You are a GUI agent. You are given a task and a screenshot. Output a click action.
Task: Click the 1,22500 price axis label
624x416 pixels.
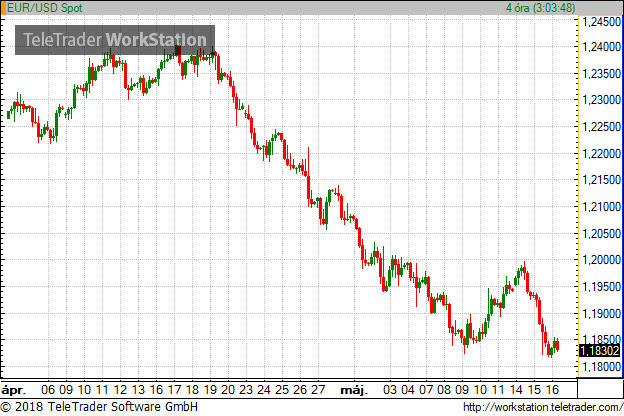[x=601, y=127]
